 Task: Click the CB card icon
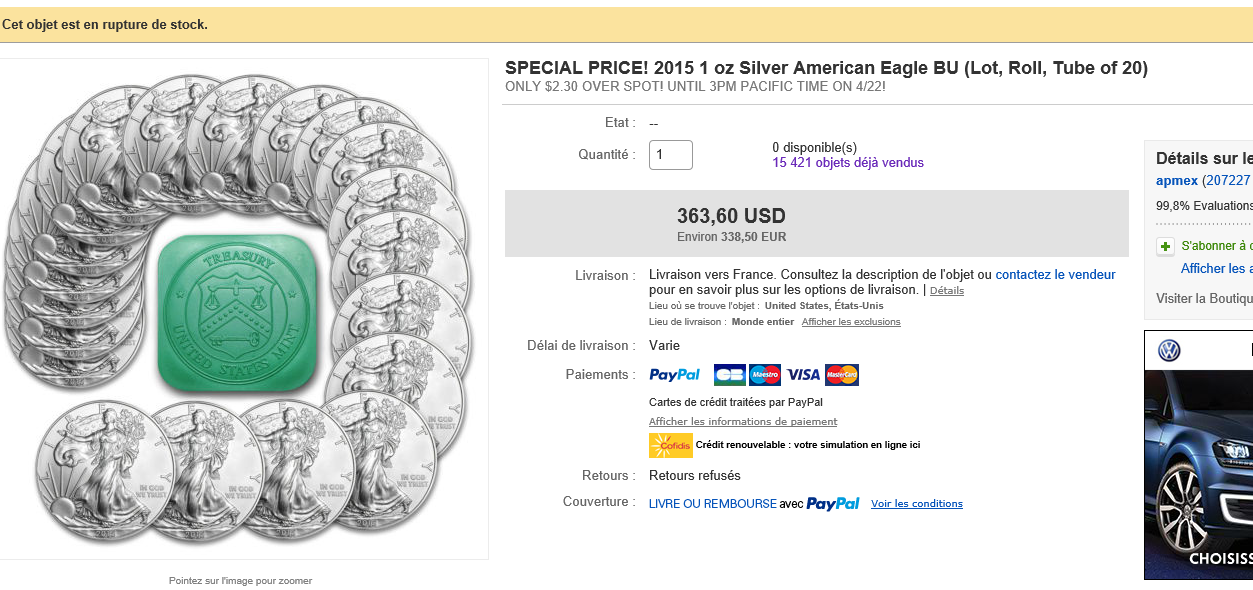coord(729,375)
